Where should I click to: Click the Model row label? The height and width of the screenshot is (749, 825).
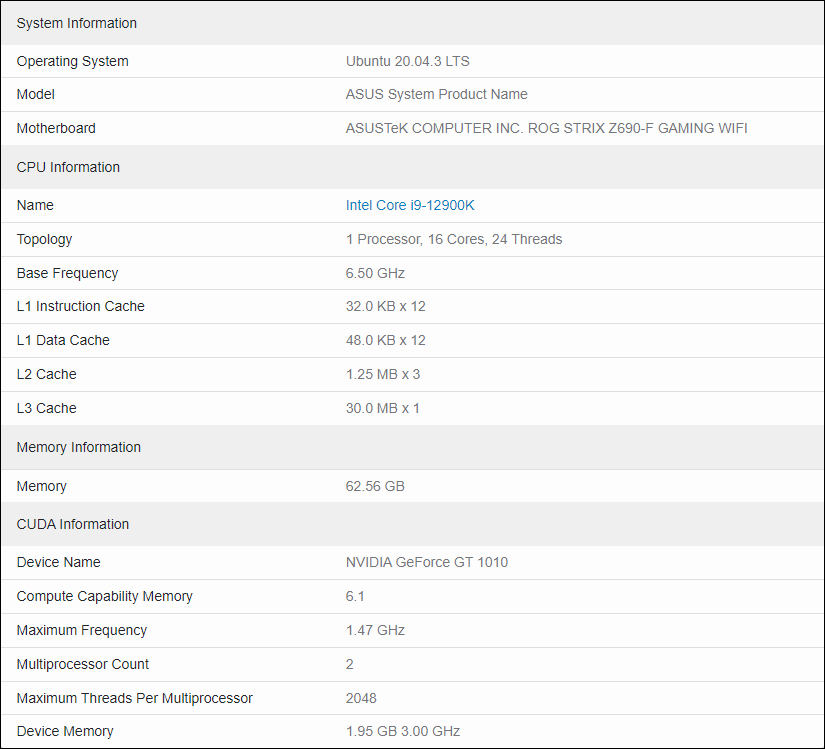[x=36, y=94]
